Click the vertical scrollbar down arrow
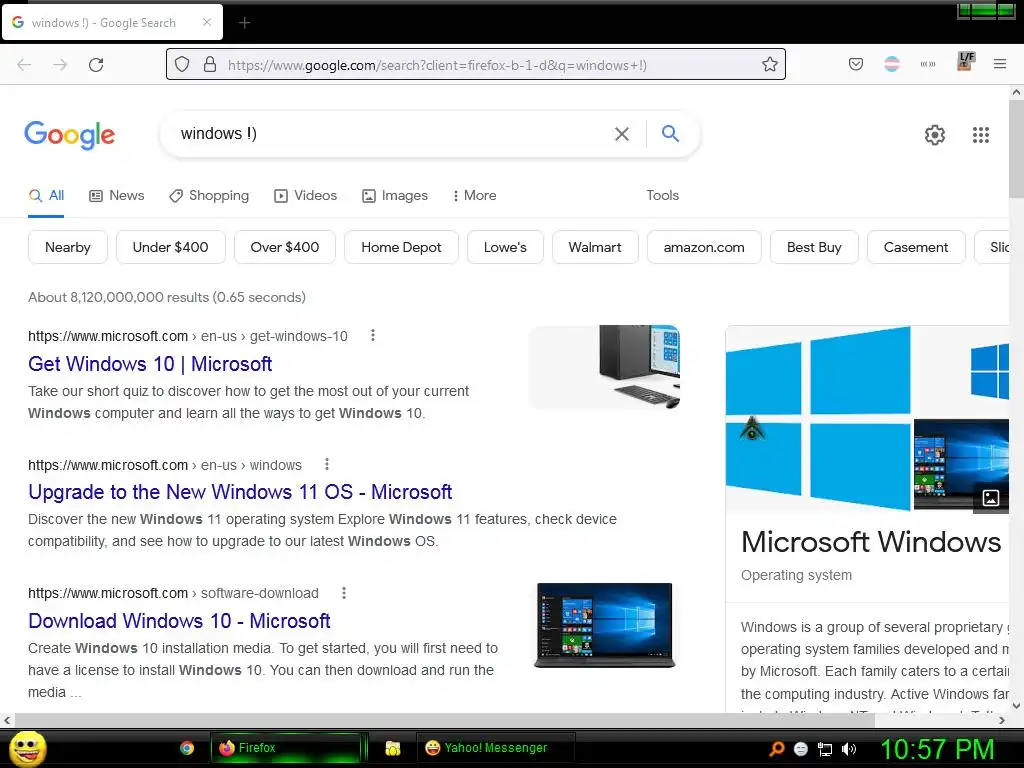 [1016, 705]
